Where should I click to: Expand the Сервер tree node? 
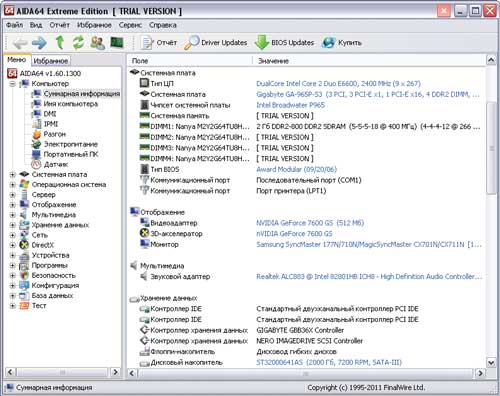click(12, 195)
